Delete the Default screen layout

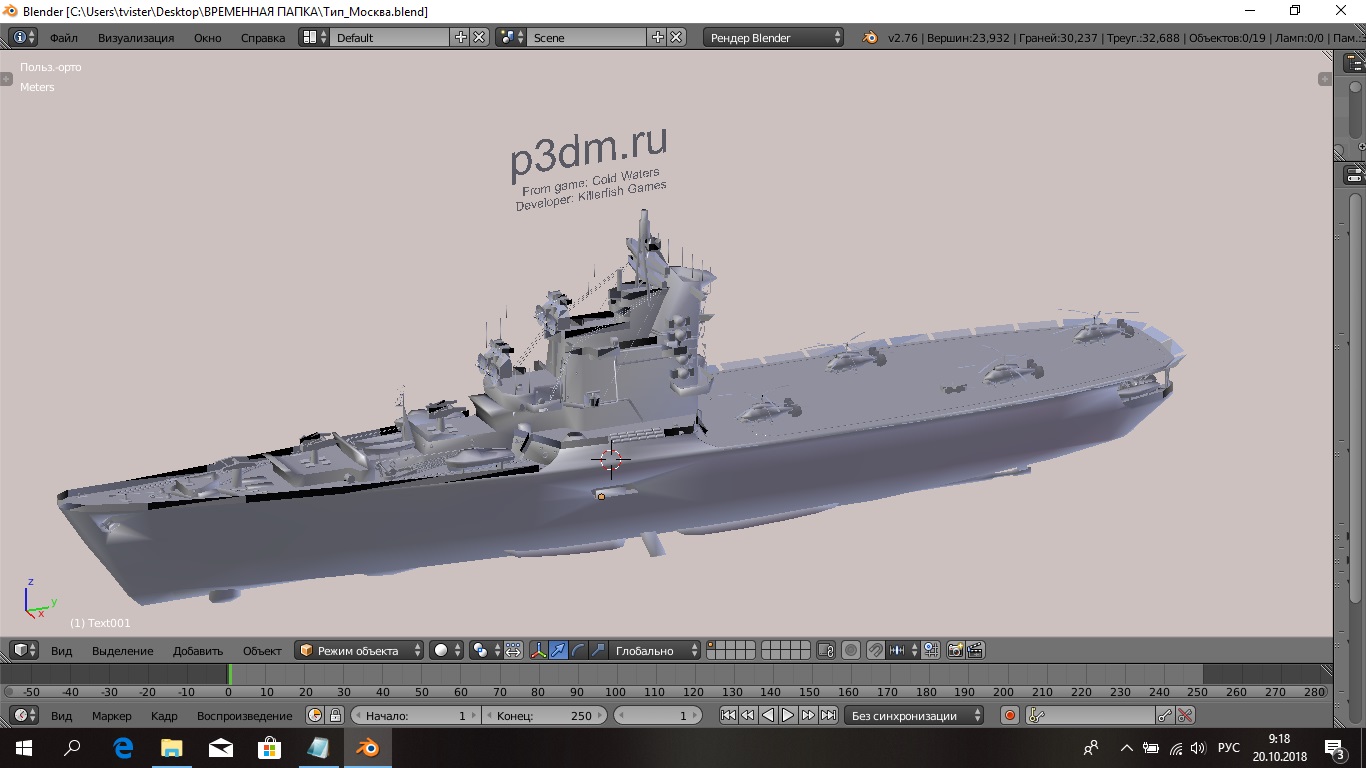point(480,37)
